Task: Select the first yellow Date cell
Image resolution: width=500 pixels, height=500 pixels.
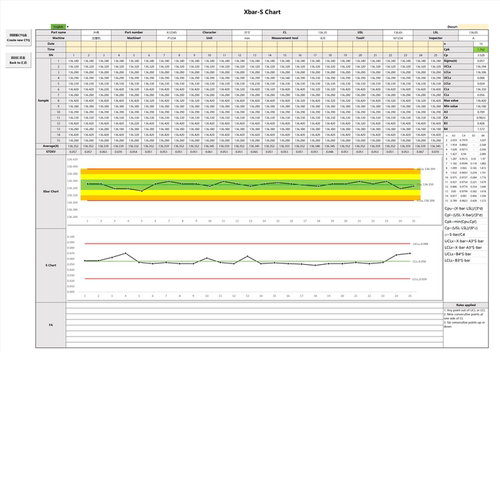Action: point(73,44)
